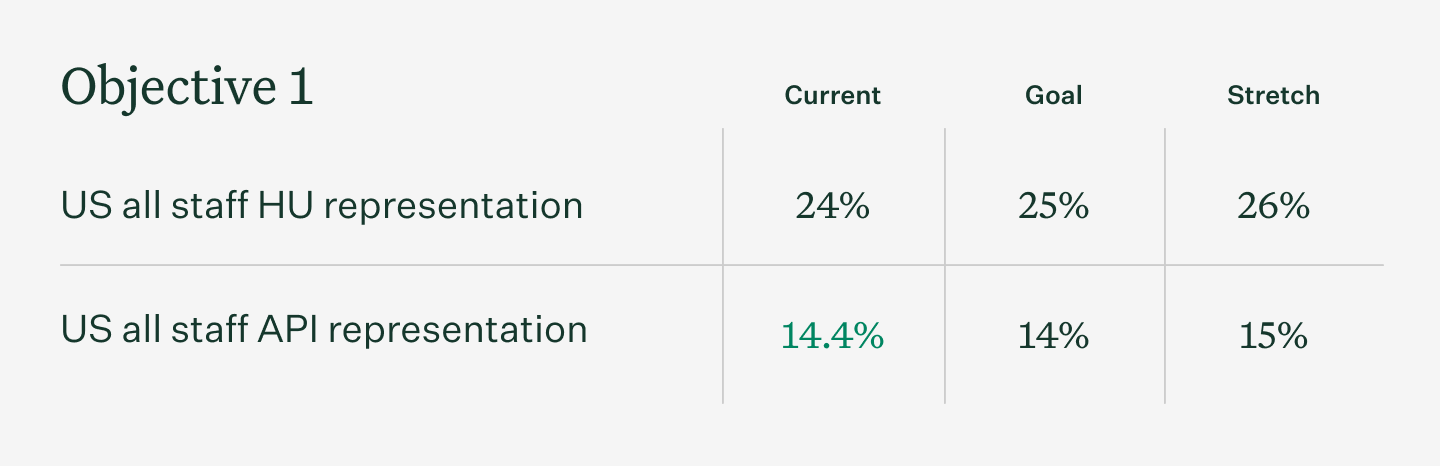Click the word representation in the HU row
This screenshot has height=466, width=1440.
(x=453, y=206)
